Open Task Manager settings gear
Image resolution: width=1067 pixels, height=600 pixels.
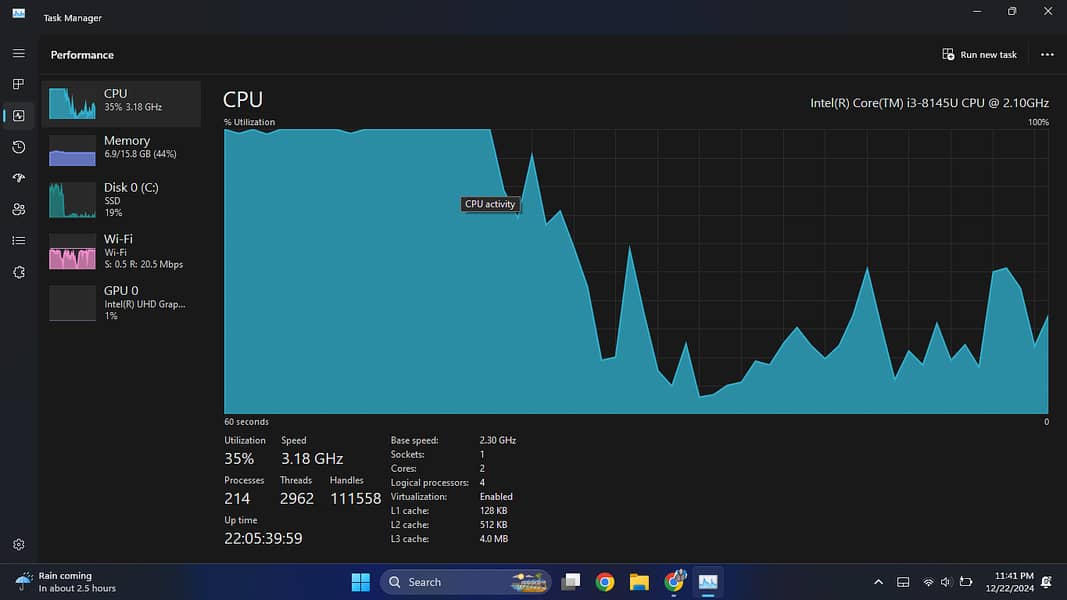click(x=18, y=545)
